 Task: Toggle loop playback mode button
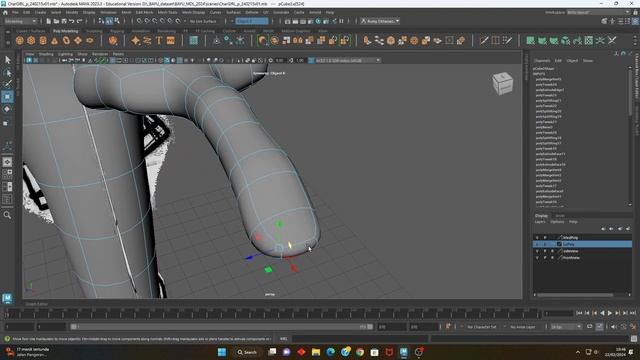pyautogui.click(x=590, y=327)
